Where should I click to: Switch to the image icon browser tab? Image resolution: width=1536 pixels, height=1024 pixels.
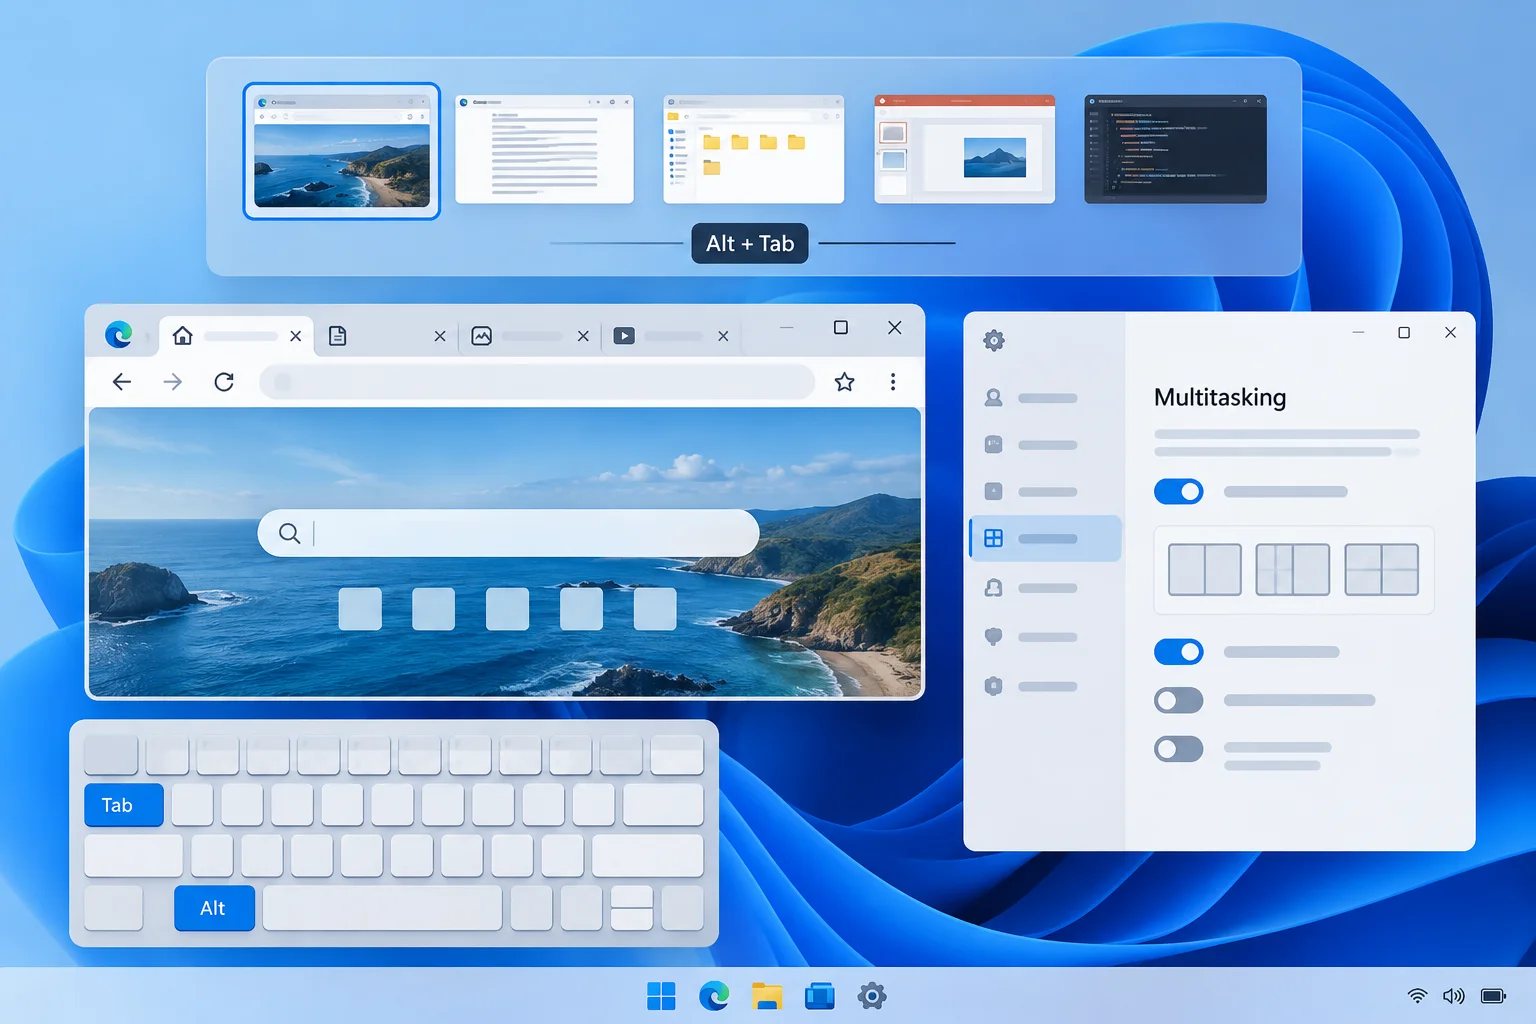click(x=530, y=336)
